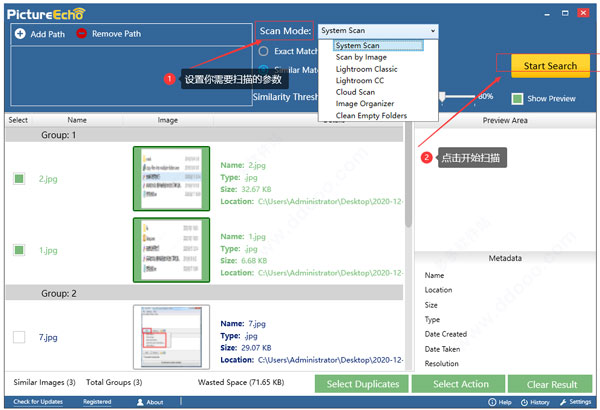
Task: Click the Remove Path minus icon
Action: coord(82,34)
